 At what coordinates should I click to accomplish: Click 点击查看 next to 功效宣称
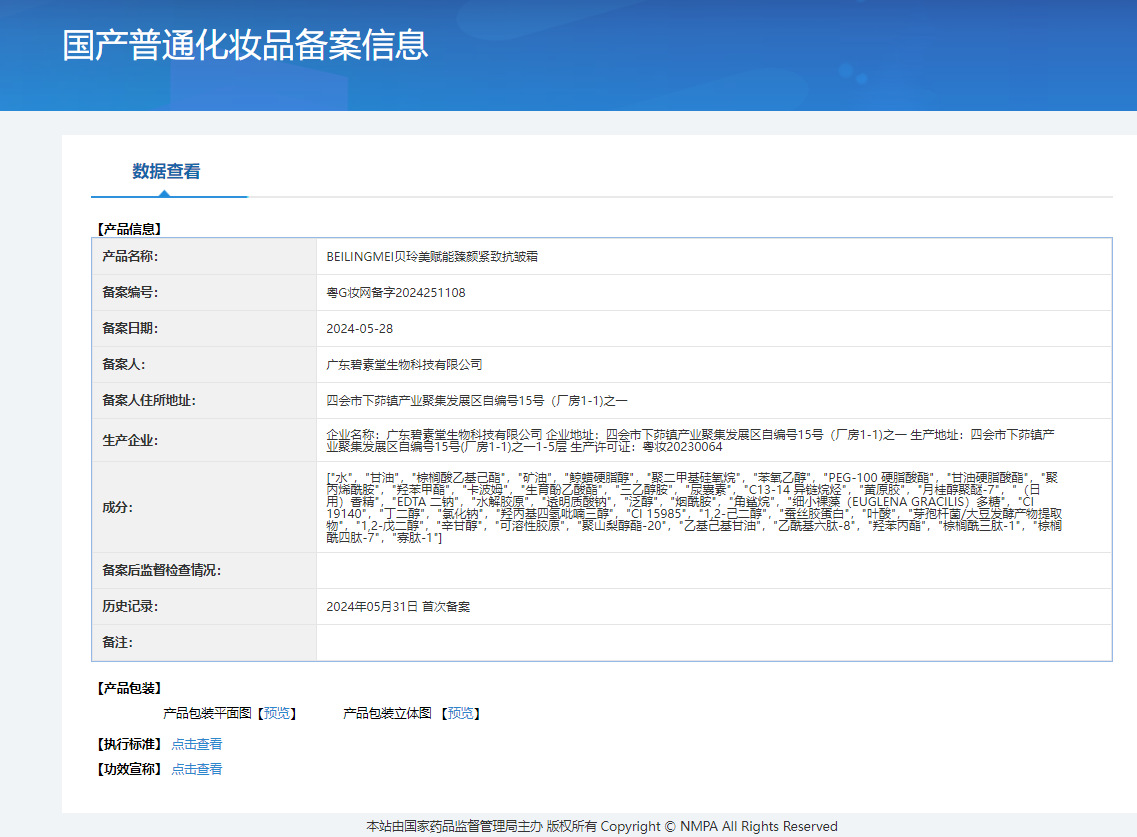[197, 769]
